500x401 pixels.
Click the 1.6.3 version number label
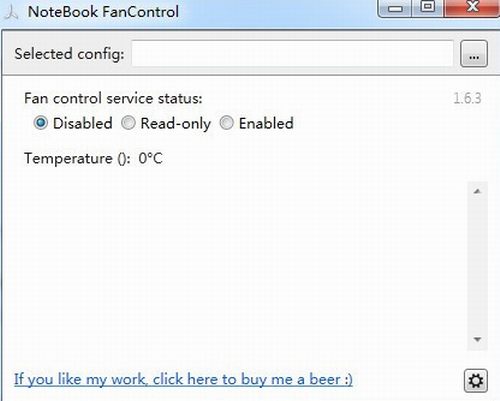pyautogui.click(x=467, y=98)
